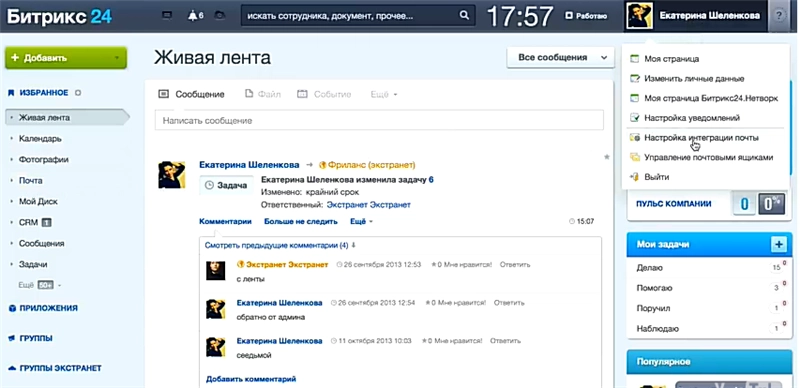
Task: Click the Управление почтовыми ящиками icon
Action: coord(634,157)
